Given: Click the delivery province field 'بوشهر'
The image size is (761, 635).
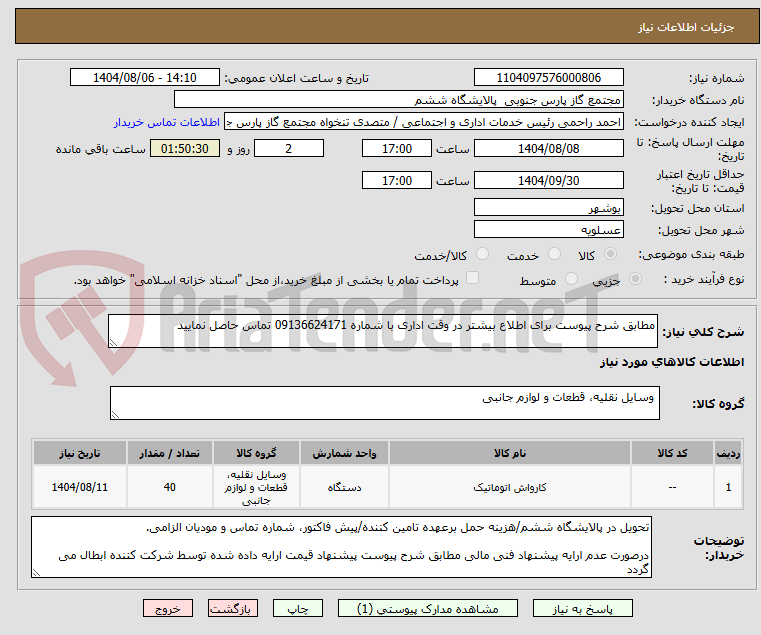Looking at the screenshot, I should [548, 207].
